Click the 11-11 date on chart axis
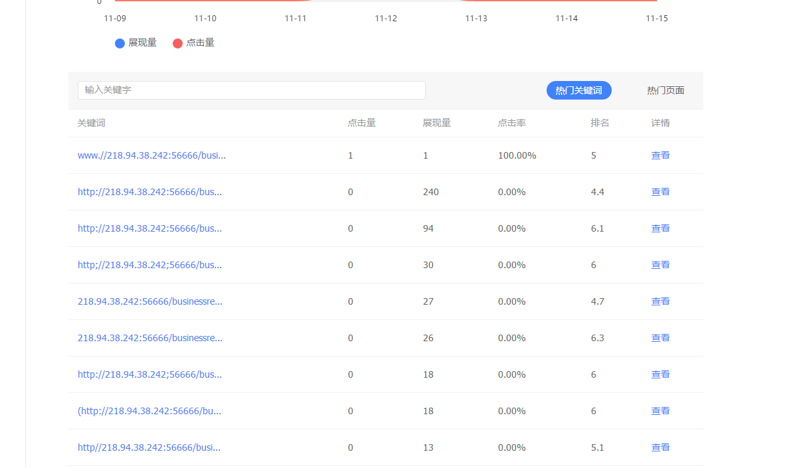Screen dimensions: 799x468 click(296, 18)
